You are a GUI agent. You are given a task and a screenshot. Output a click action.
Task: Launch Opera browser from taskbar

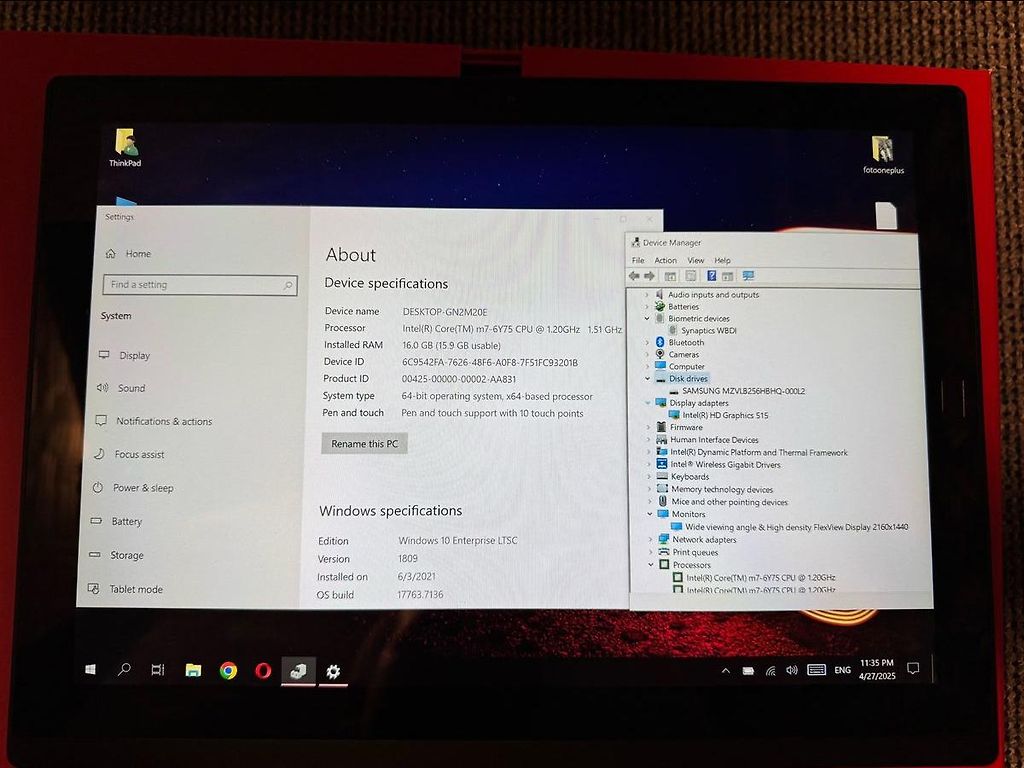[263, 671]
